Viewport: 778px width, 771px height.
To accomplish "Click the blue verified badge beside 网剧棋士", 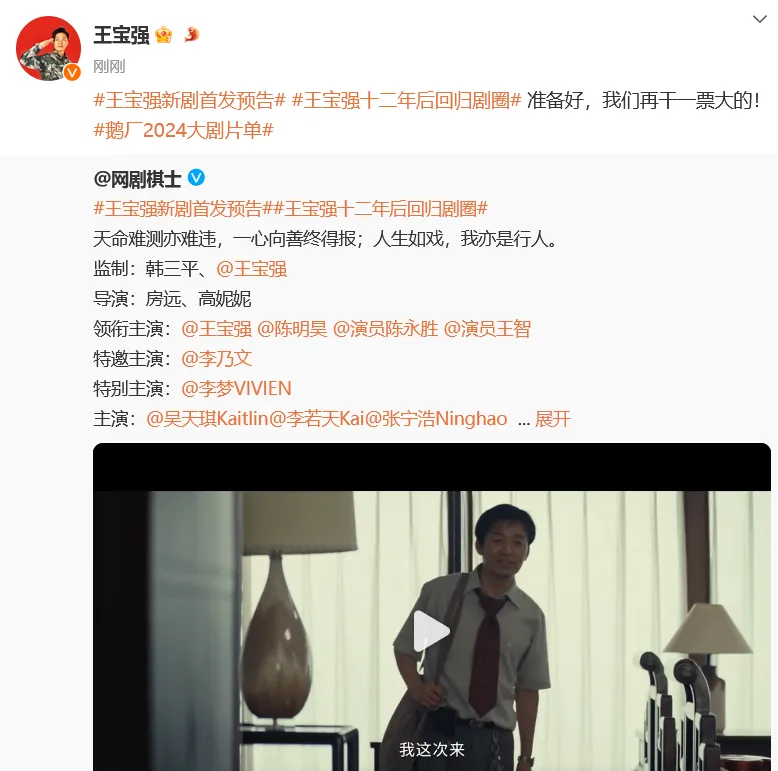I will (x=196, y=178).
